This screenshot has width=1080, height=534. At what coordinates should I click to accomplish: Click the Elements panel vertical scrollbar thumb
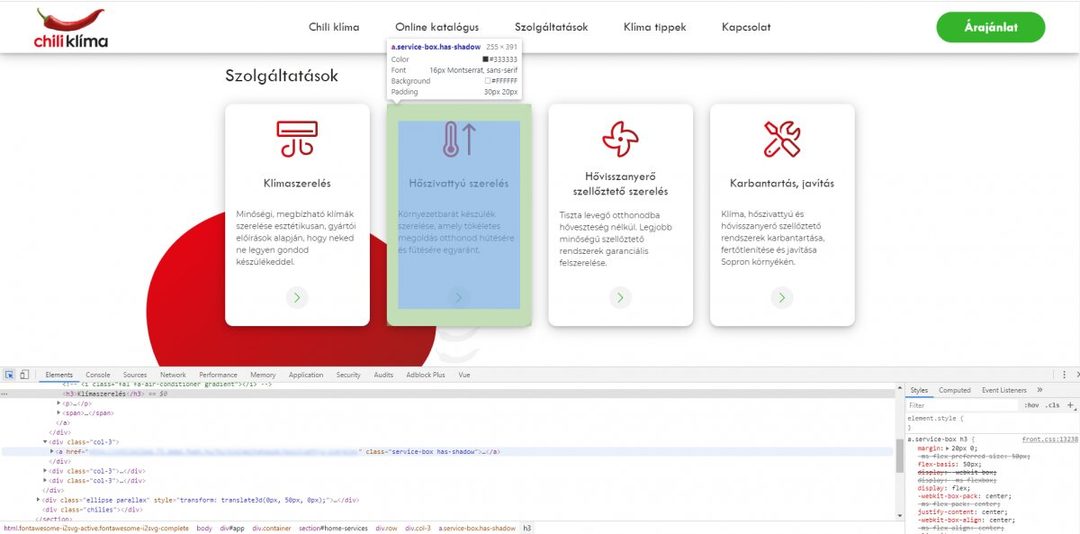900,457
